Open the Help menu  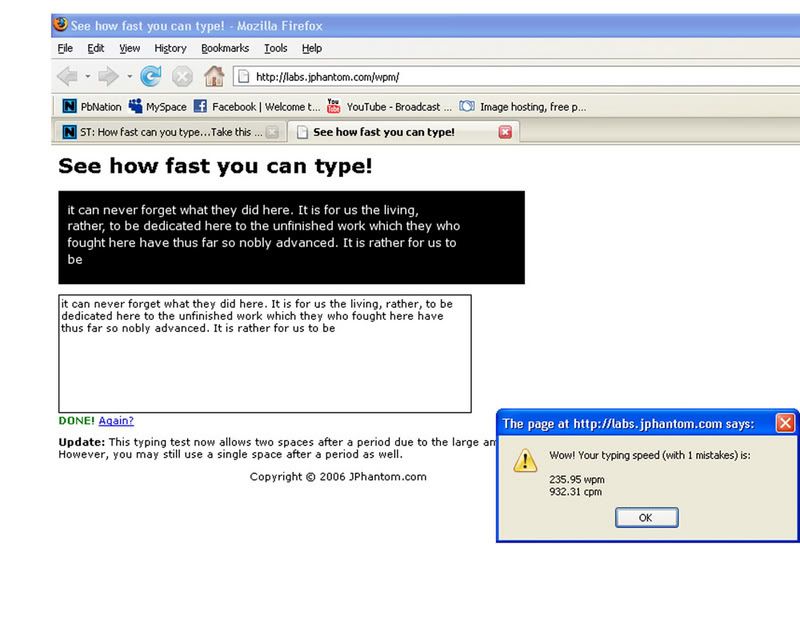pos(312,48)
